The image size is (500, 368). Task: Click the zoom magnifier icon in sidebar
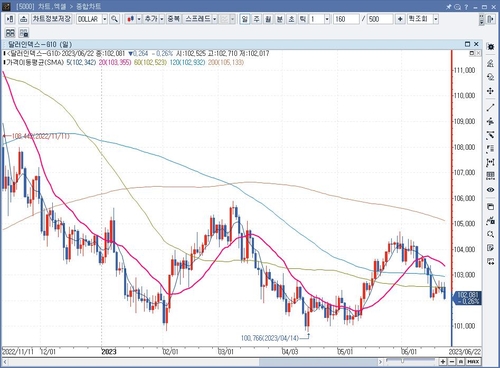pyautogui.click(x=490, y=234)
